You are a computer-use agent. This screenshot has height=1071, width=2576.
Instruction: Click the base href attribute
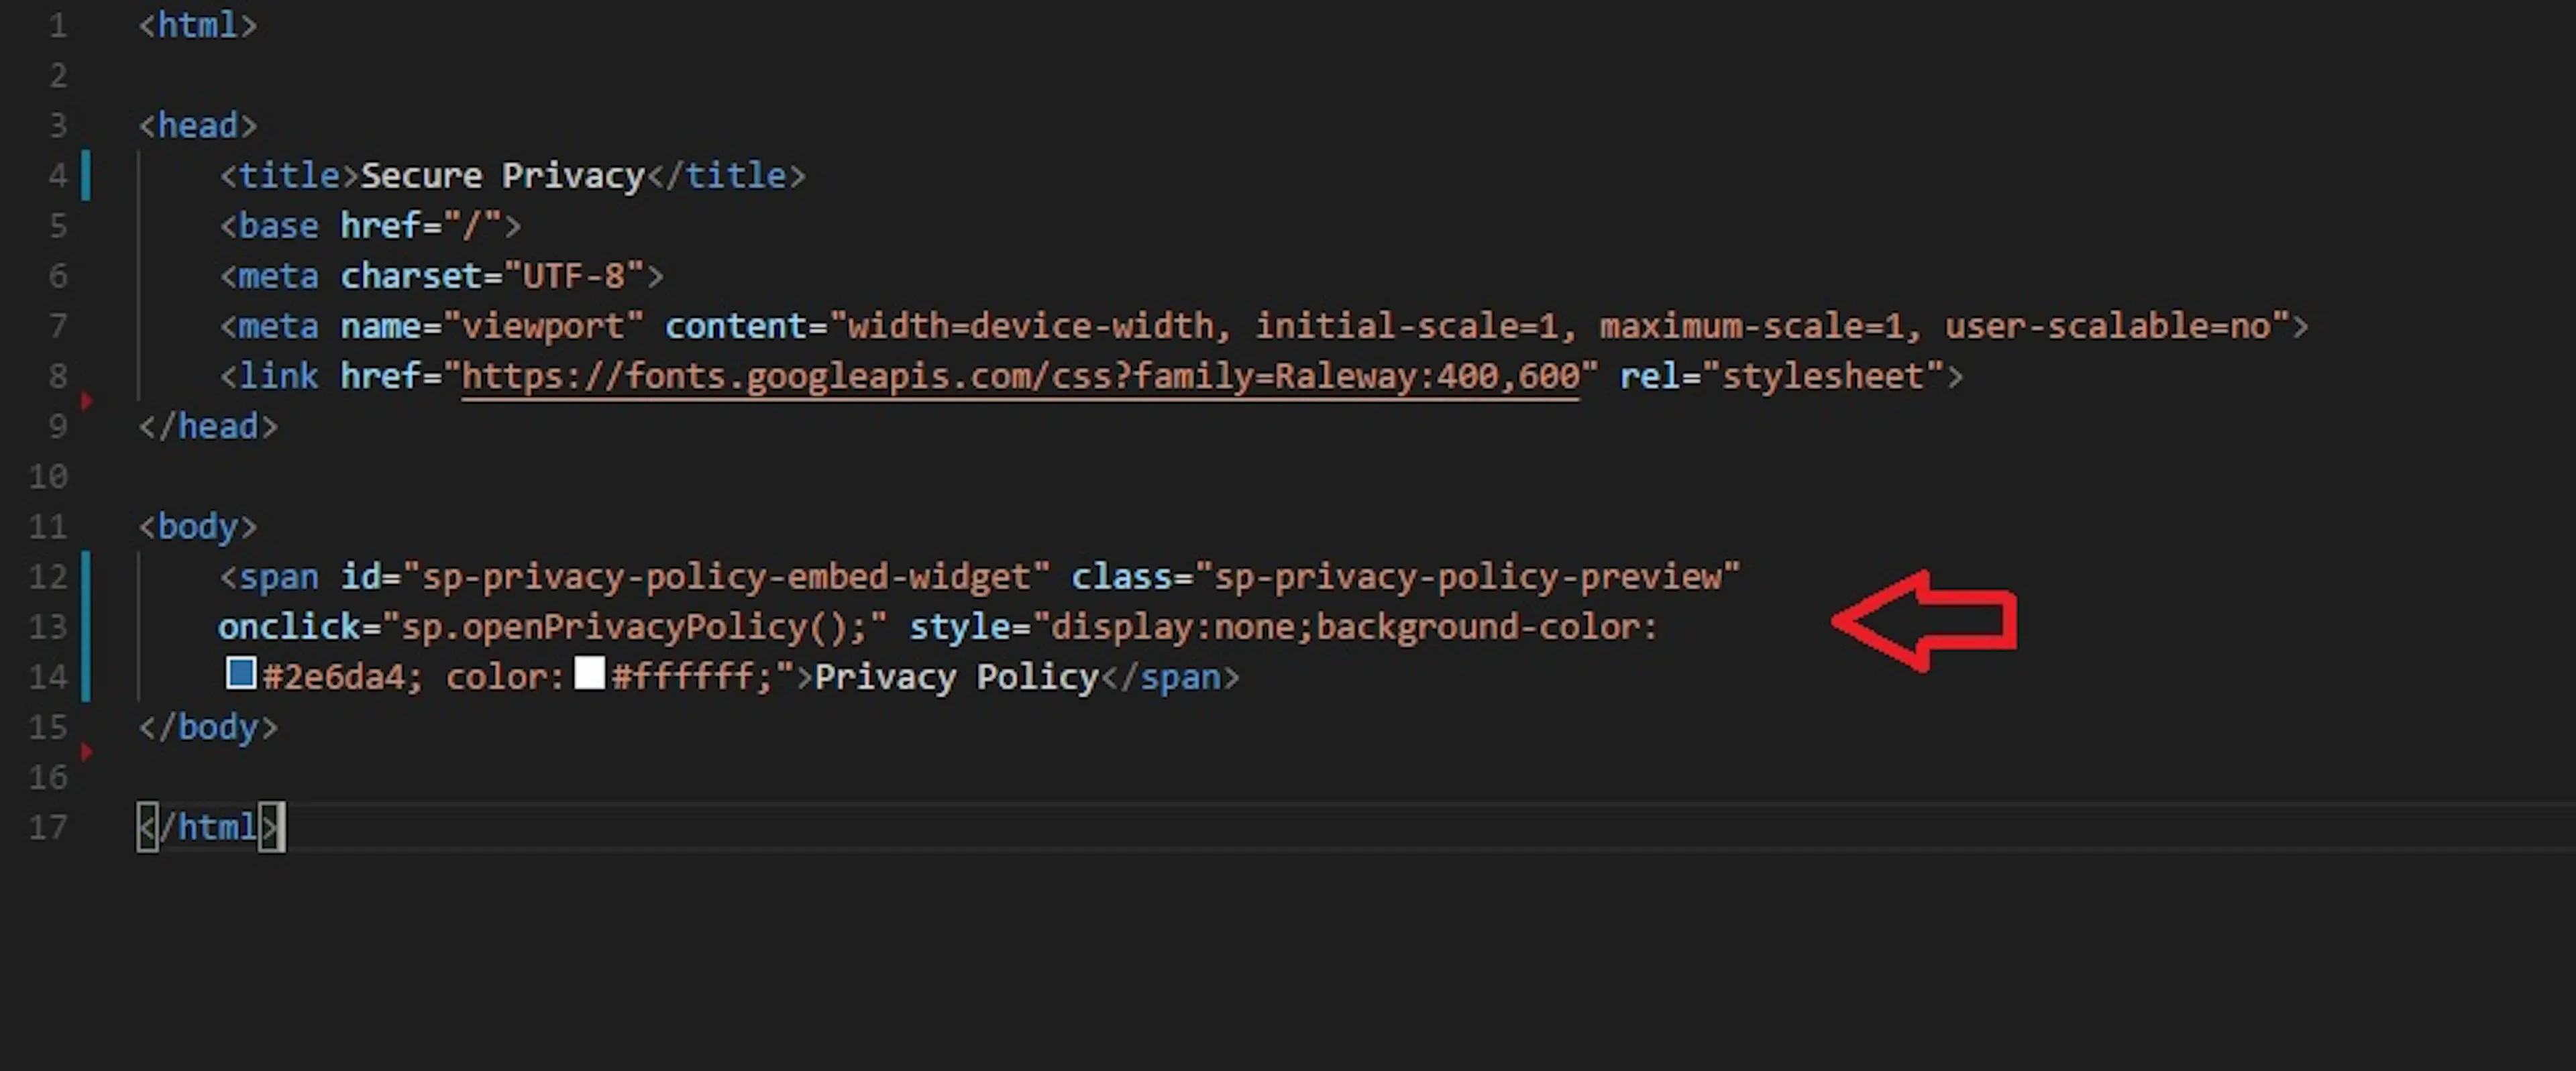380,226
